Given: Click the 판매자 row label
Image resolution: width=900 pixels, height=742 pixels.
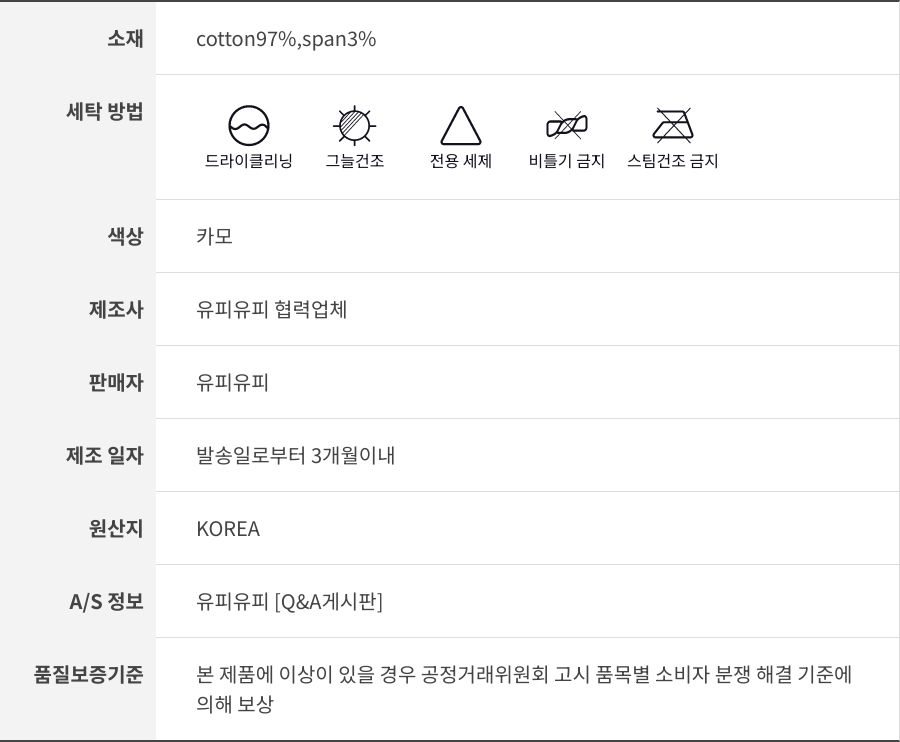Looking at the screenshot, I should click(116, 383).
